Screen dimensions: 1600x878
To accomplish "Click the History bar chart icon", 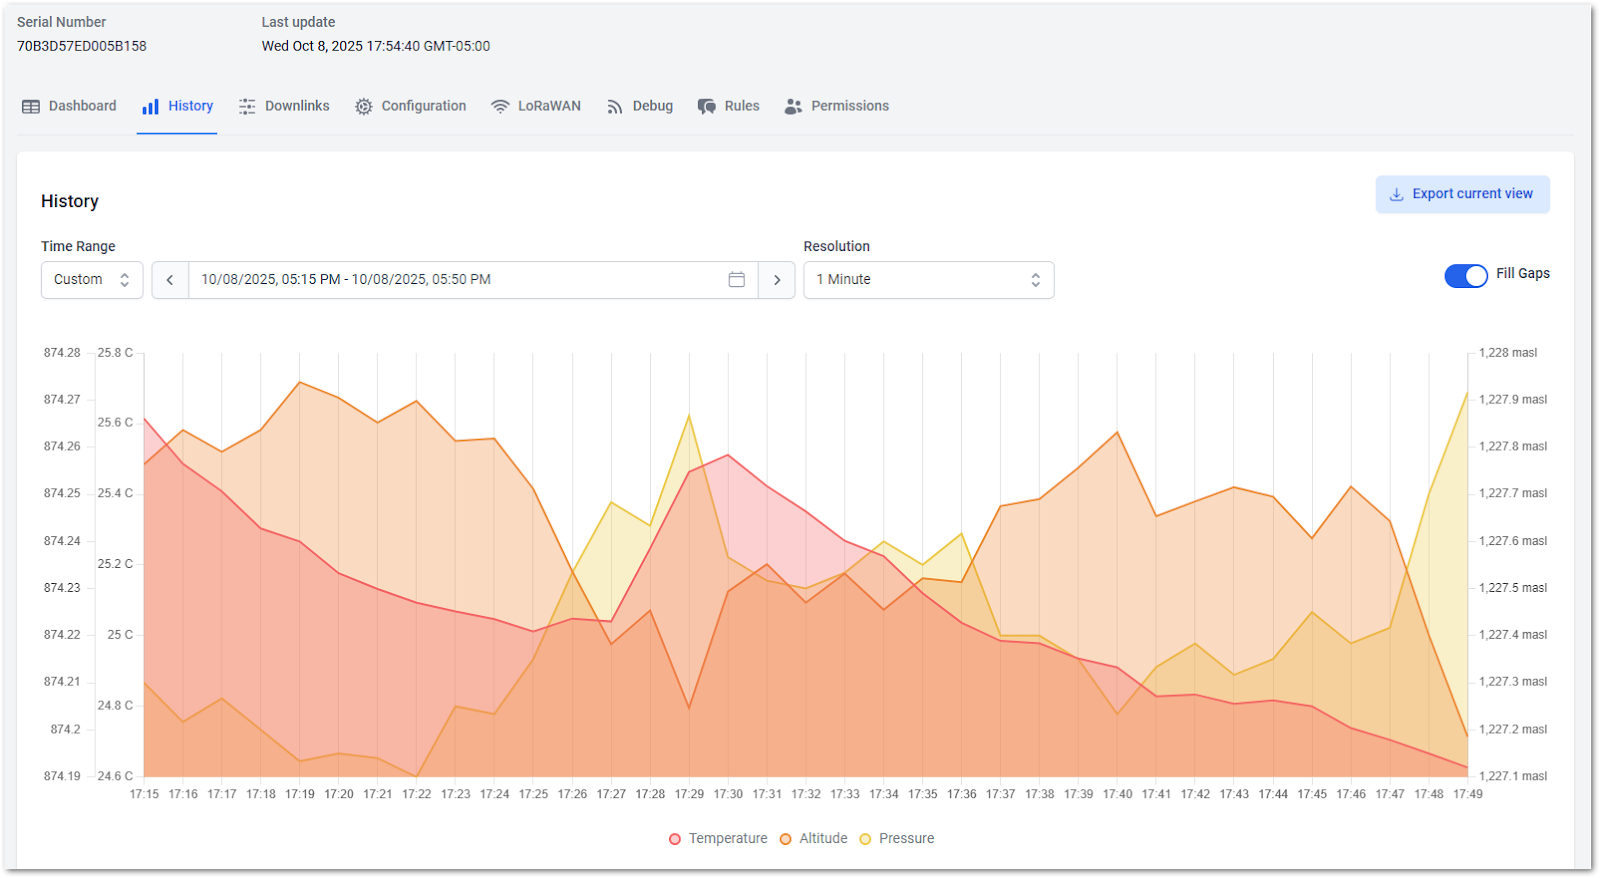I will (x=150, y=107).
